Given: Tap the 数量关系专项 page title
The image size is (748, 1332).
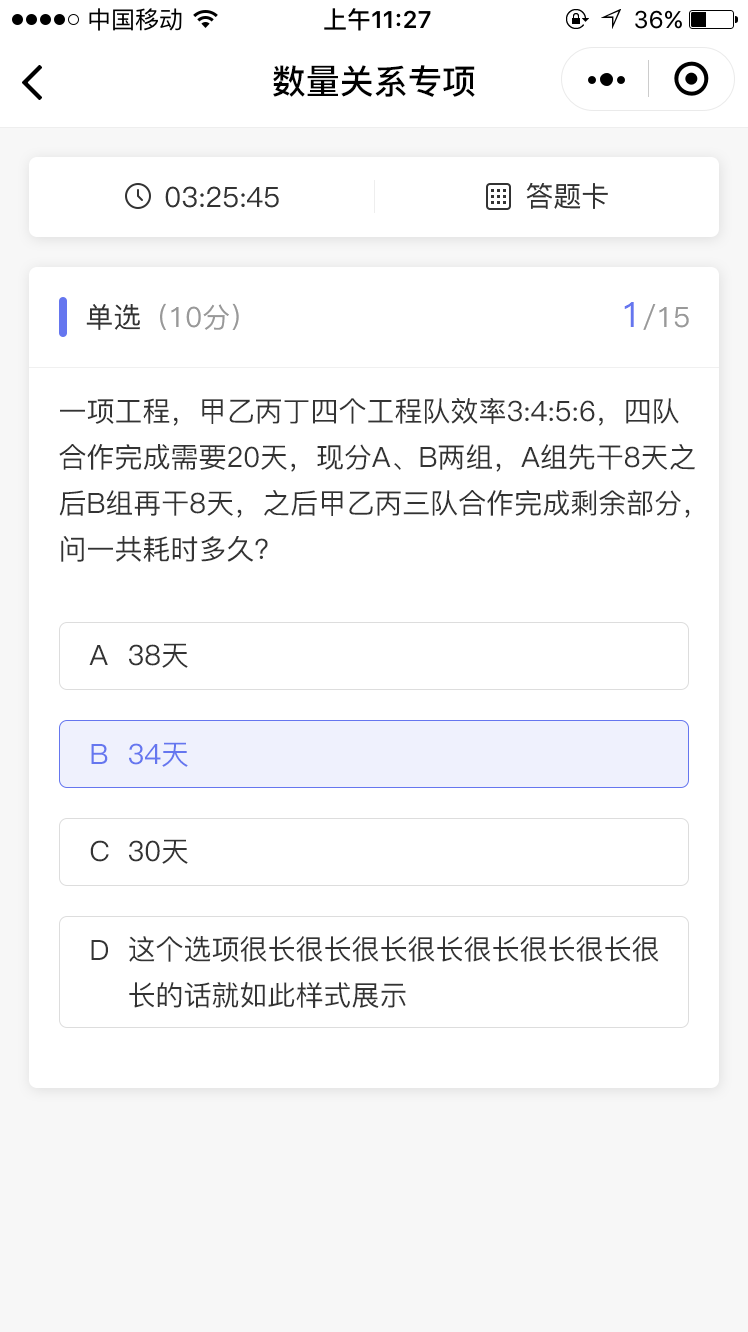Looking at the screenshot, I should 374,82.
